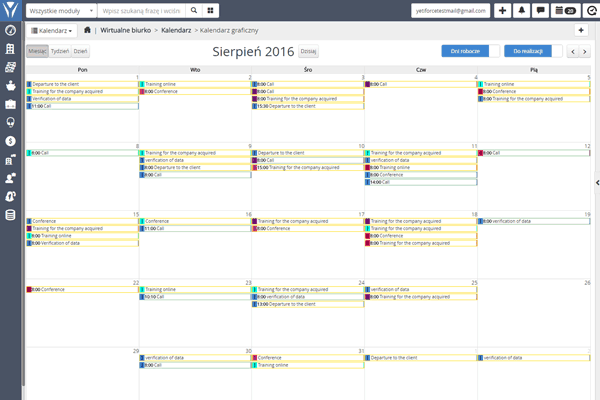The height and width of the screenshot is (400, 600).
Task: Open the briefcase sidebar module
Action: tap(10, 103)
